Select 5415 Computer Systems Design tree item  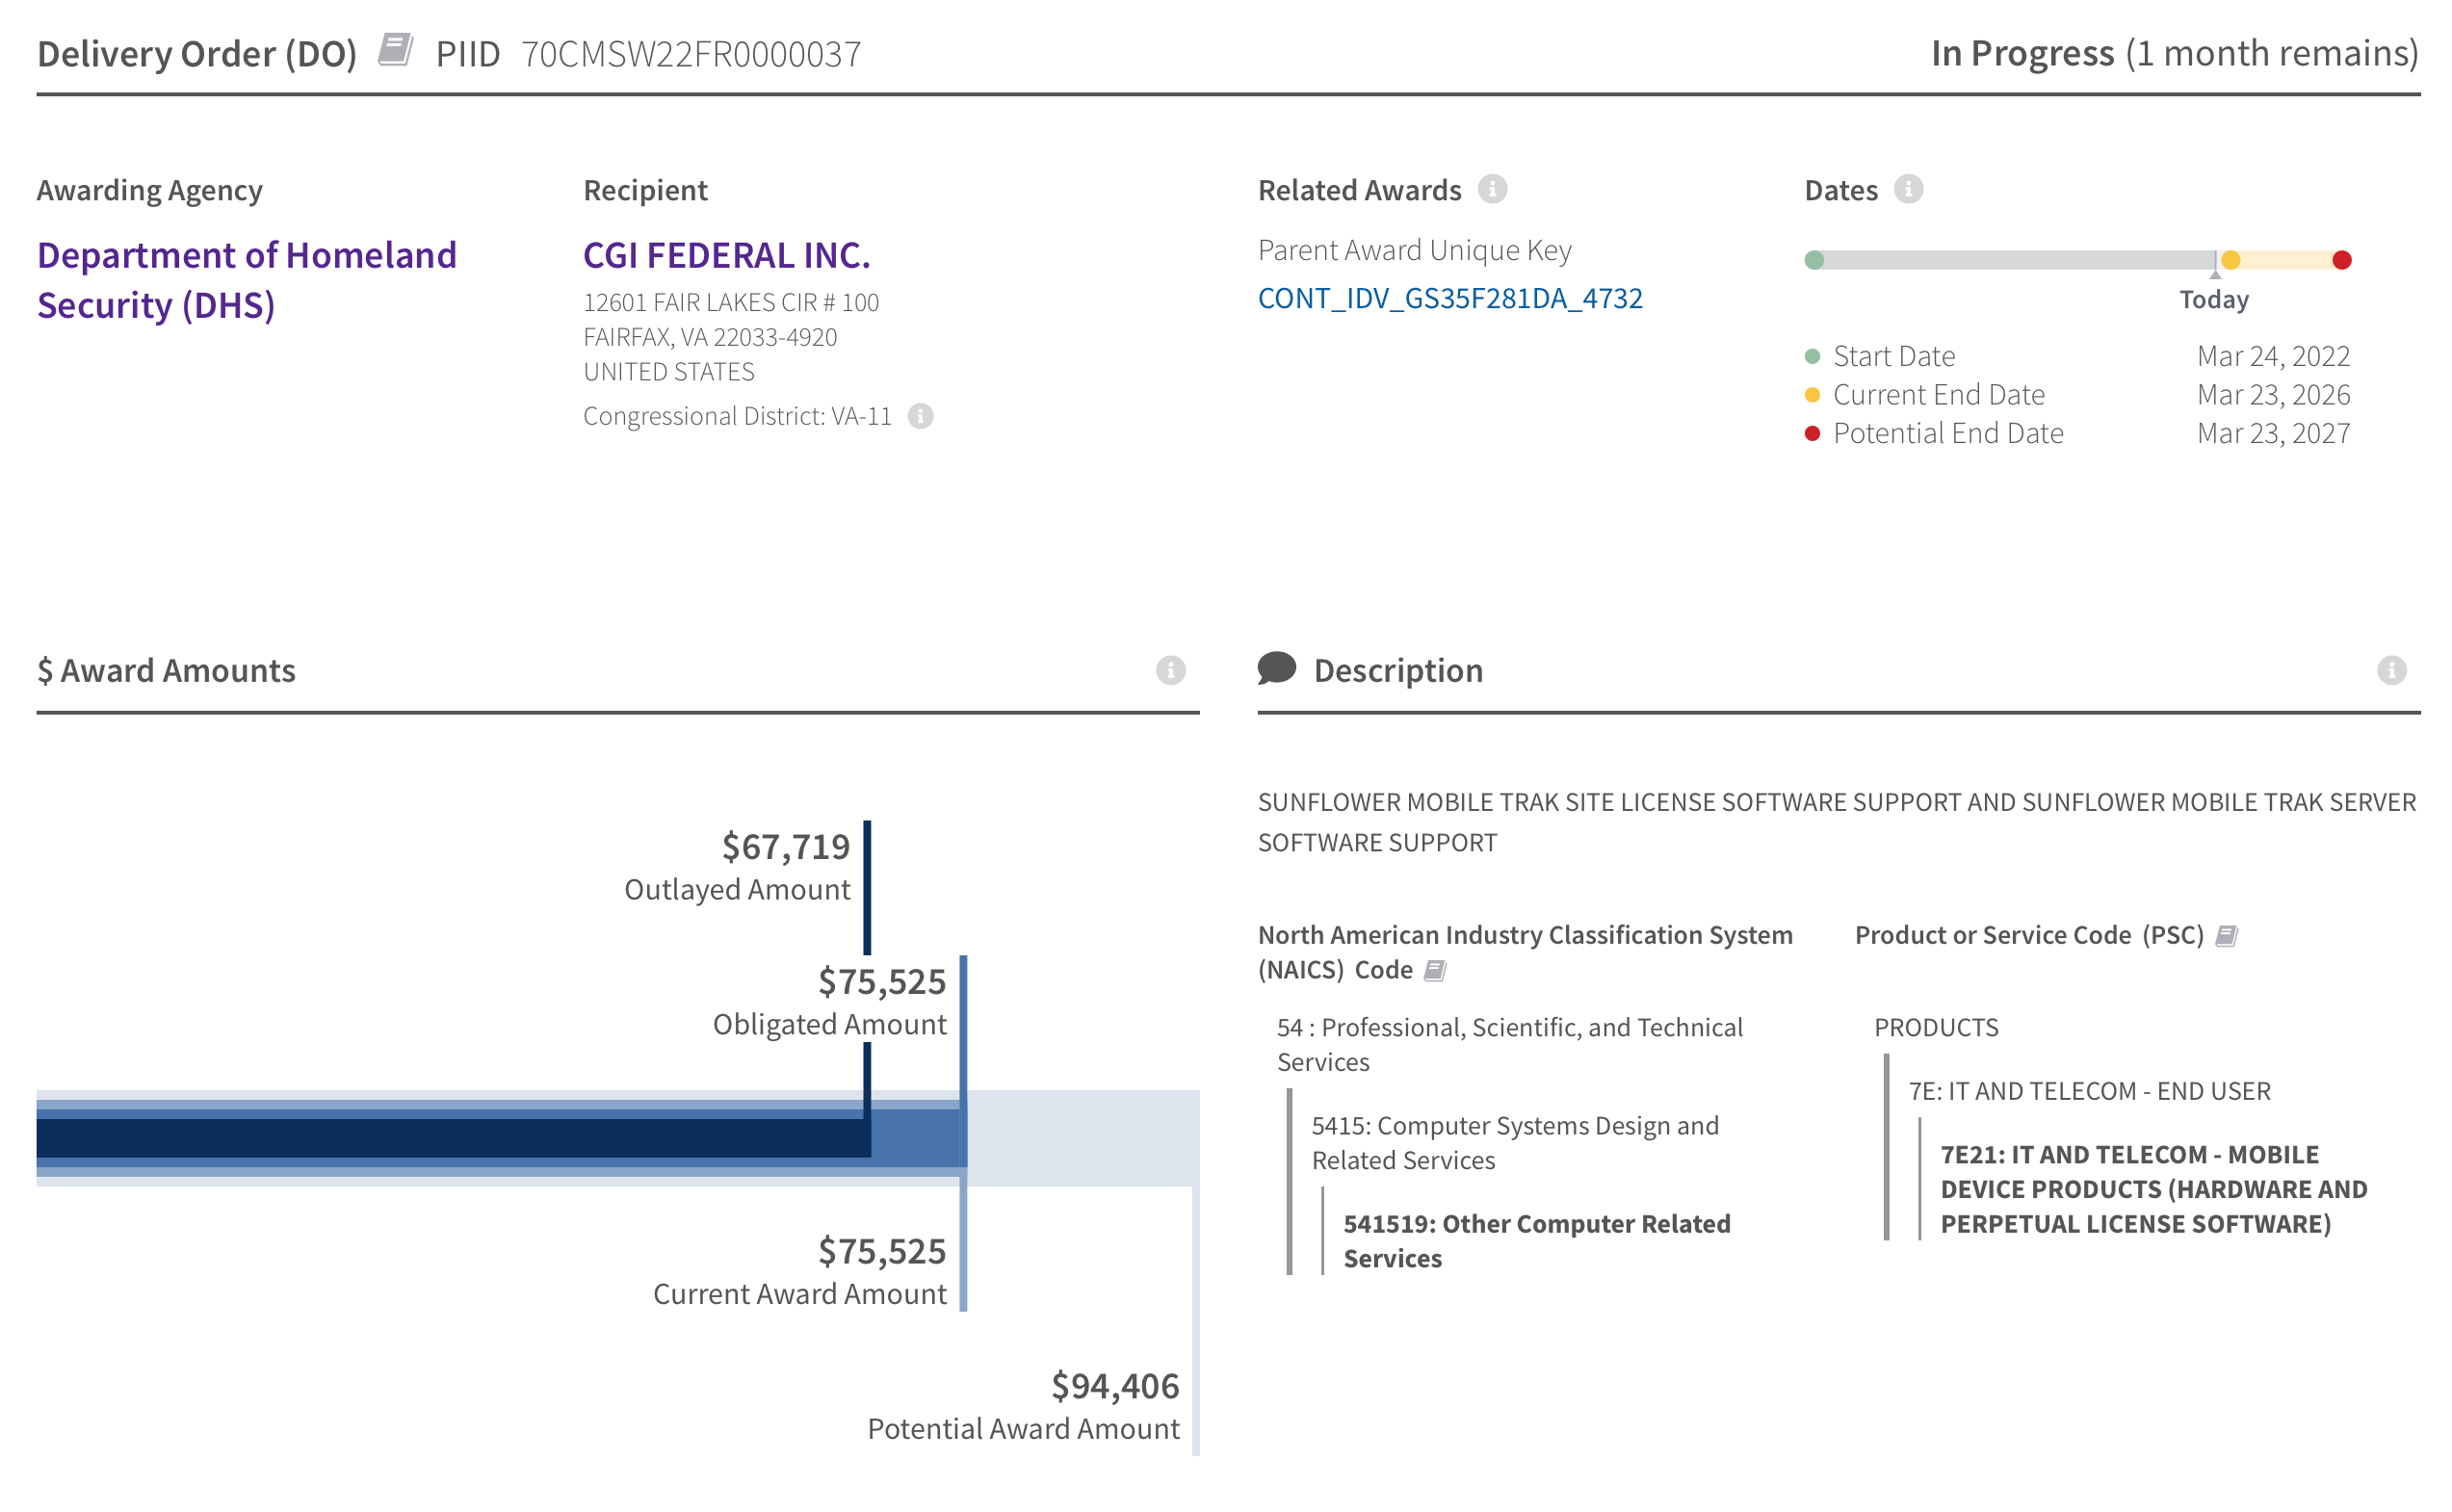click(1514, 1142)
